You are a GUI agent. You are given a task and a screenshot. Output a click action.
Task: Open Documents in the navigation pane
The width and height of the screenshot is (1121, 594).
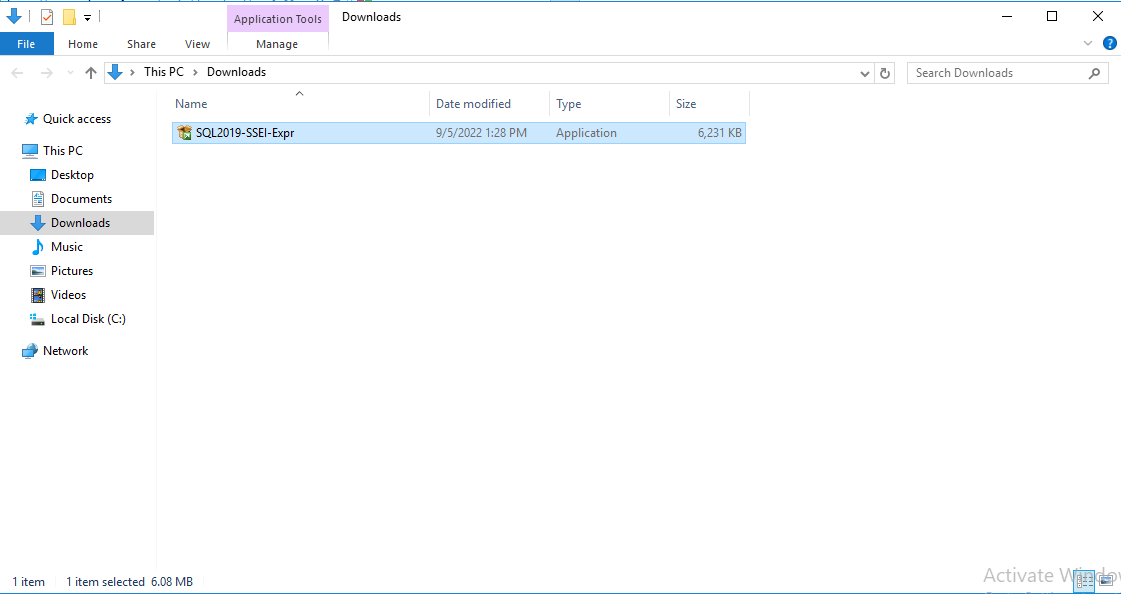tap(82, 199)
